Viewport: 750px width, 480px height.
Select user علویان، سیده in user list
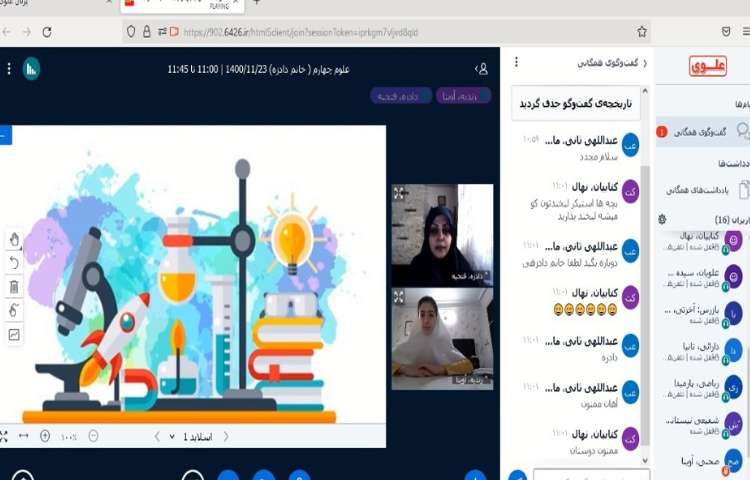(704, 277)
